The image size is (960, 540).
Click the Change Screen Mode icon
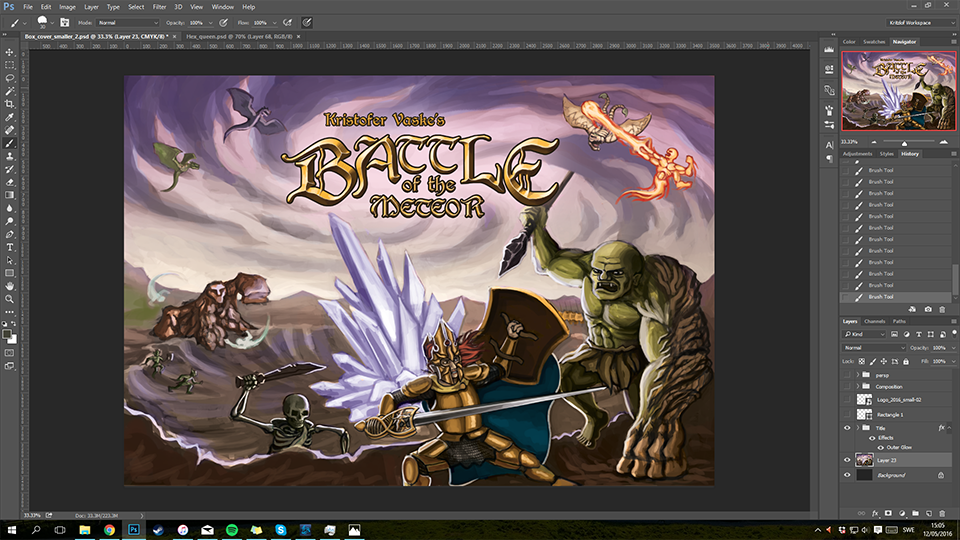(9, 366)
